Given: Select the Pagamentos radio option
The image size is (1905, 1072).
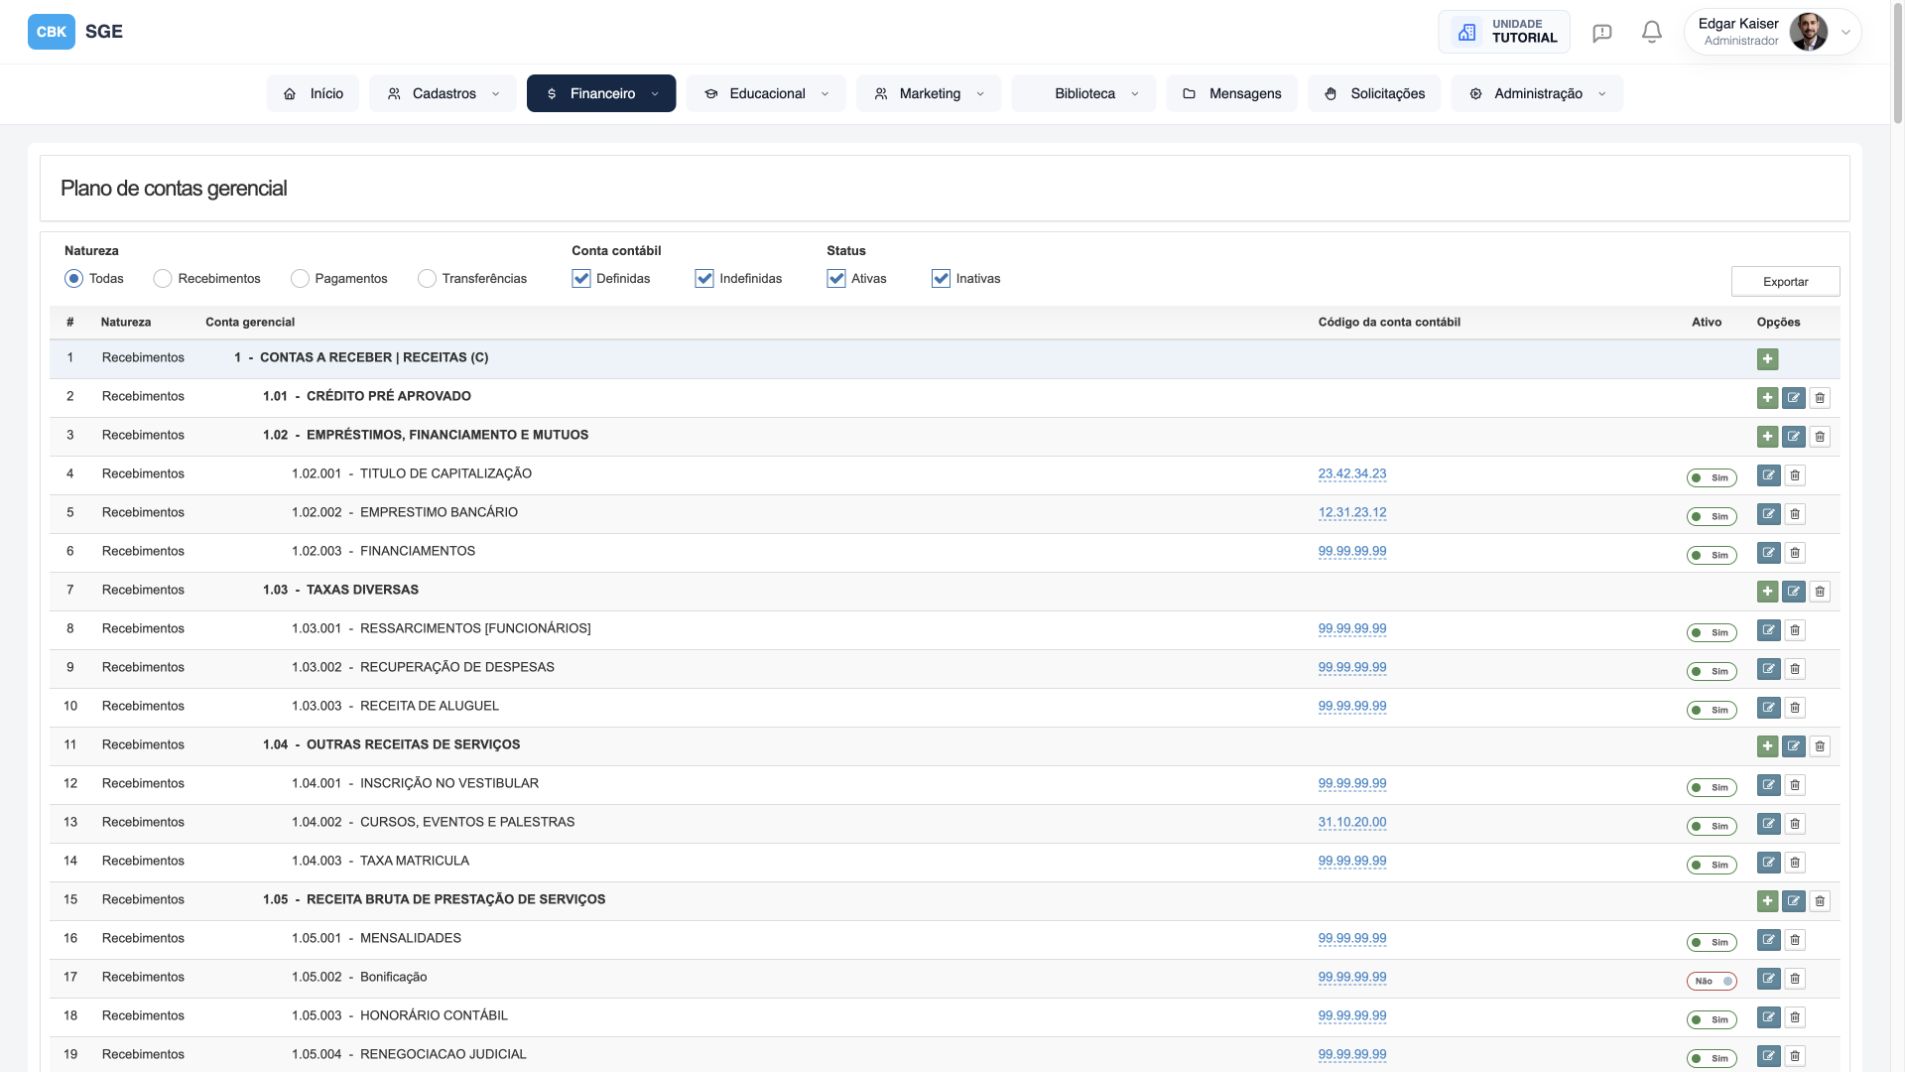Looking at the screenshot, I should 299,279.
